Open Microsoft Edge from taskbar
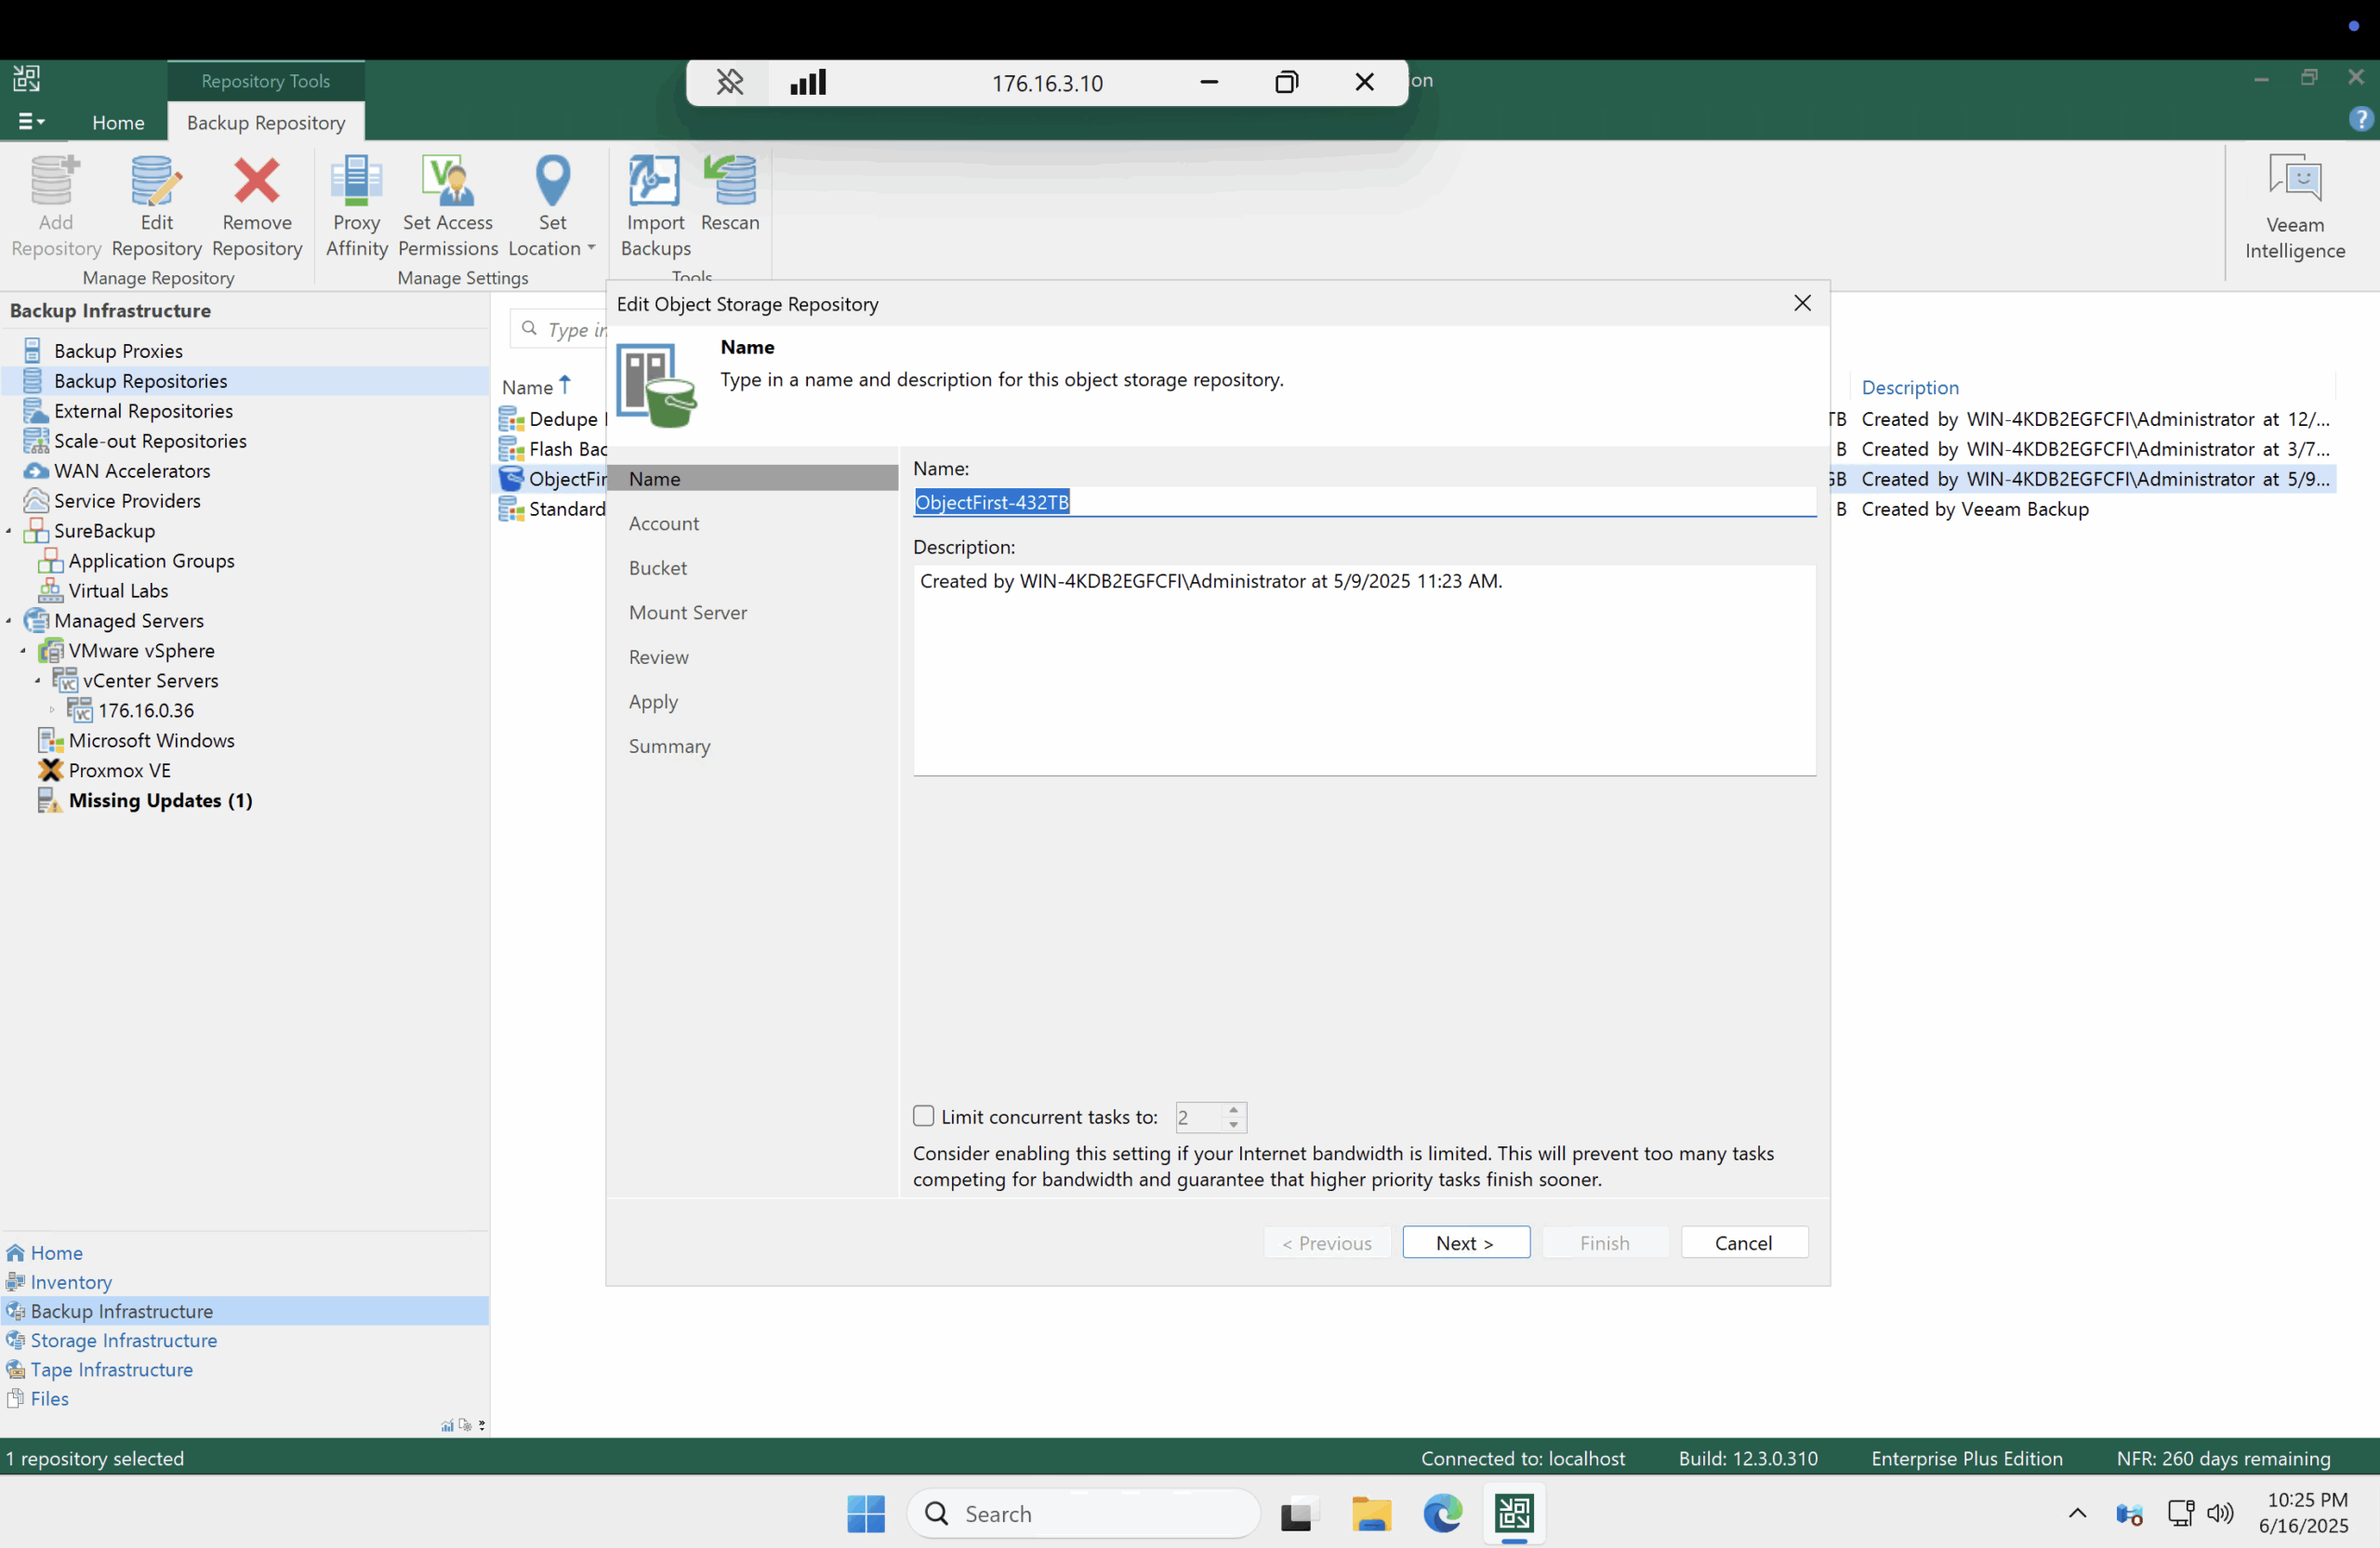The width and height of the screenshot is (2380, 1548). point(1442,1513)
